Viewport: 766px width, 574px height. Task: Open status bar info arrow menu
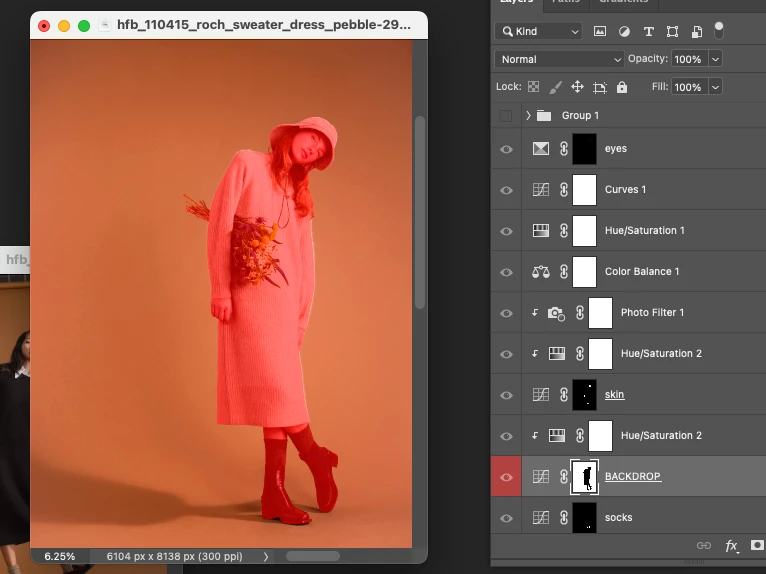(x=266, y=556)
